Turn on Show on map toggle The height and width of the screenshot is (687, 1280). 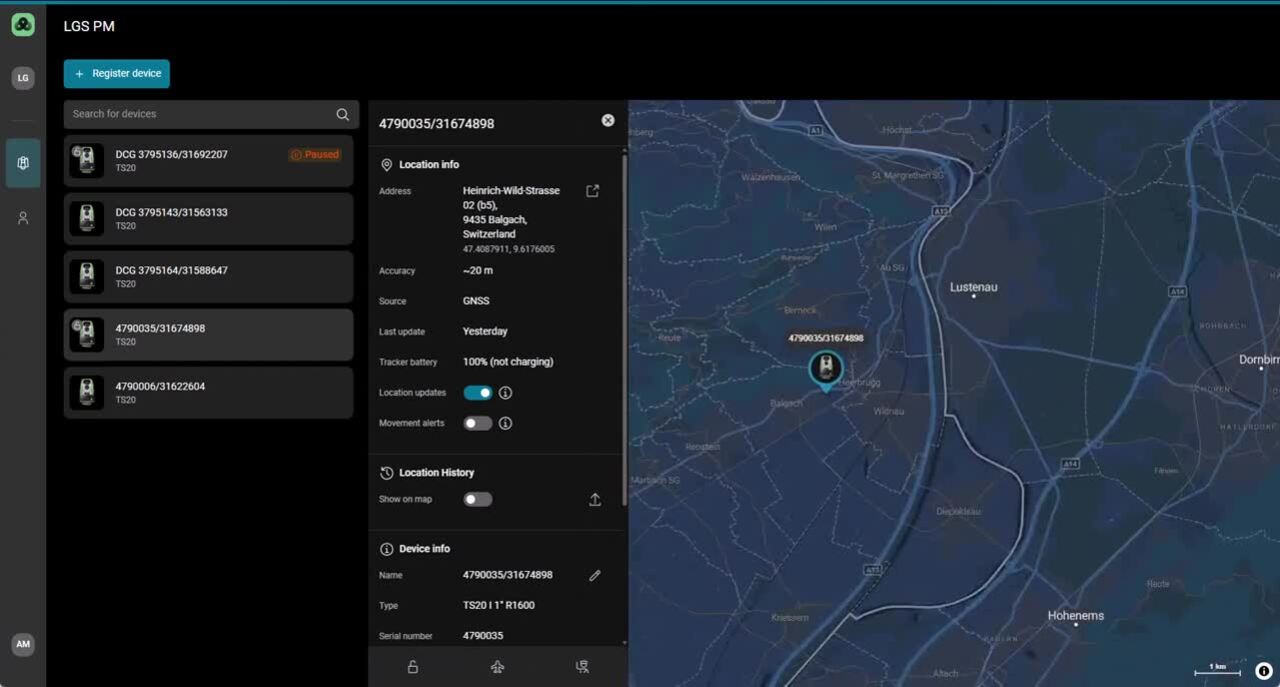click(478, 499)
